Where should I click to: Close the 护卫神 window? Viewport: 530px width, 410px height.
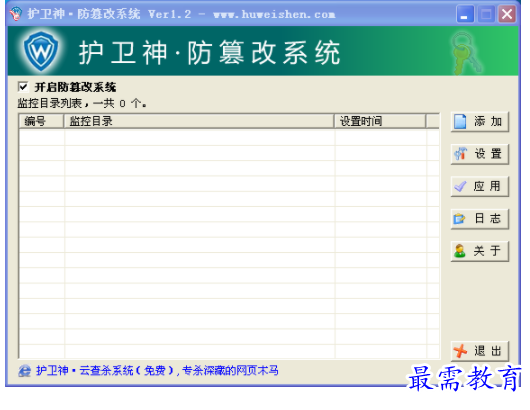coord(507,14)
